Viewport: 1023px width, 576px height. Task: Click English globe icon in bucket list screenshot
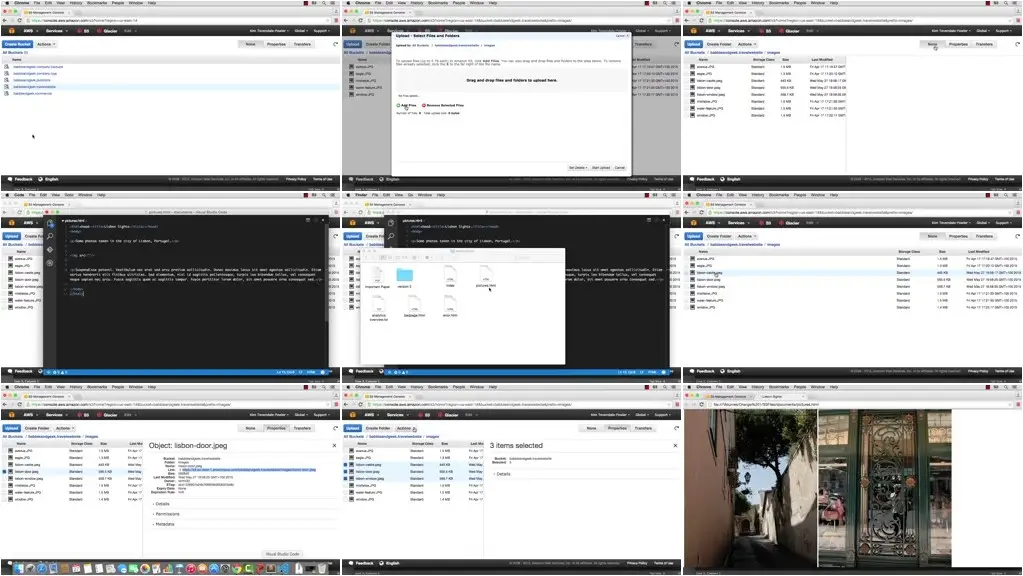click(x=40, y=179)
